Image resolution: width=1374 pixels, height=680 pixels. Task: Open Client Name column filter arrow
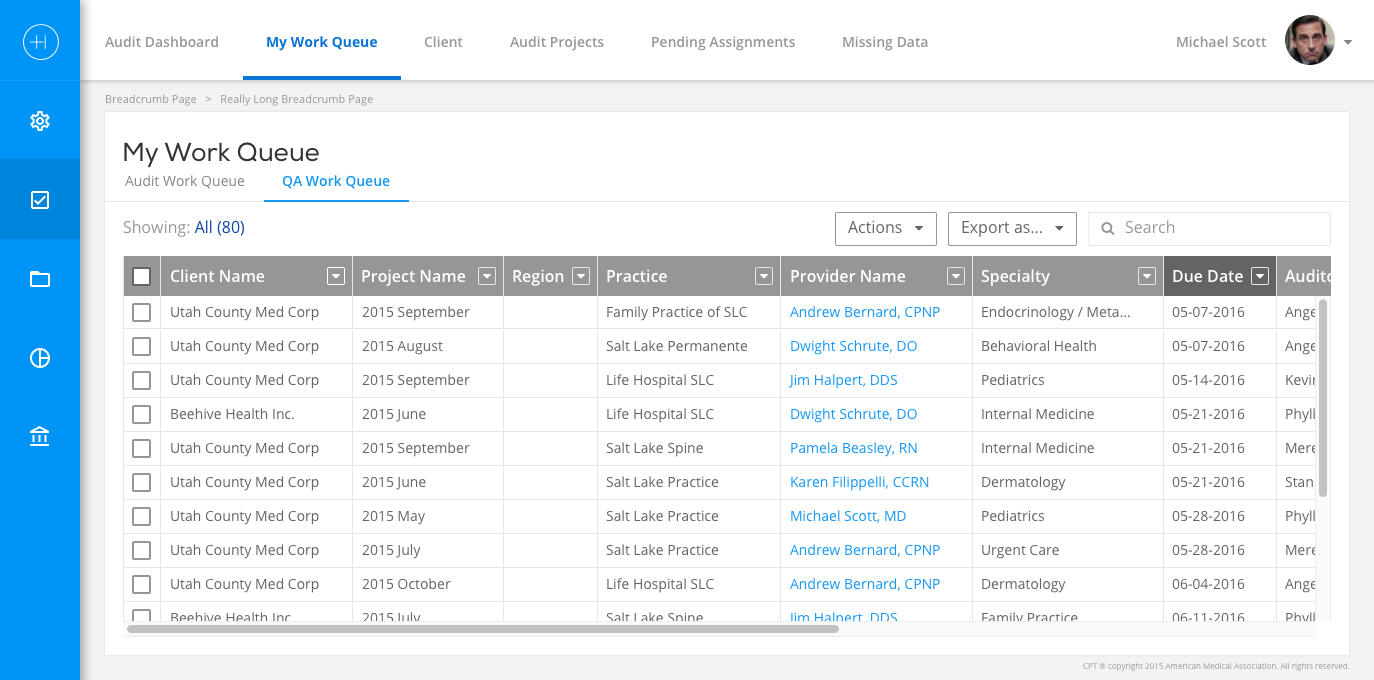[336, 277]
